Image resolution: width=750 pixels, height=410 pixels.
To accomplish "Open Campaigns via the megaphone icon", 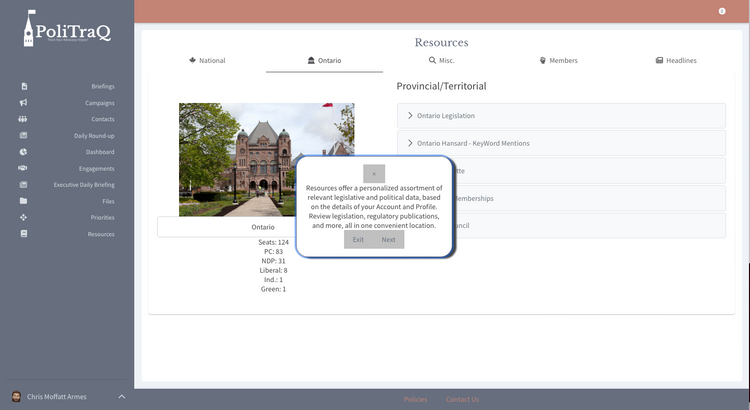I will pyautogui.click(x=24, y=103).
